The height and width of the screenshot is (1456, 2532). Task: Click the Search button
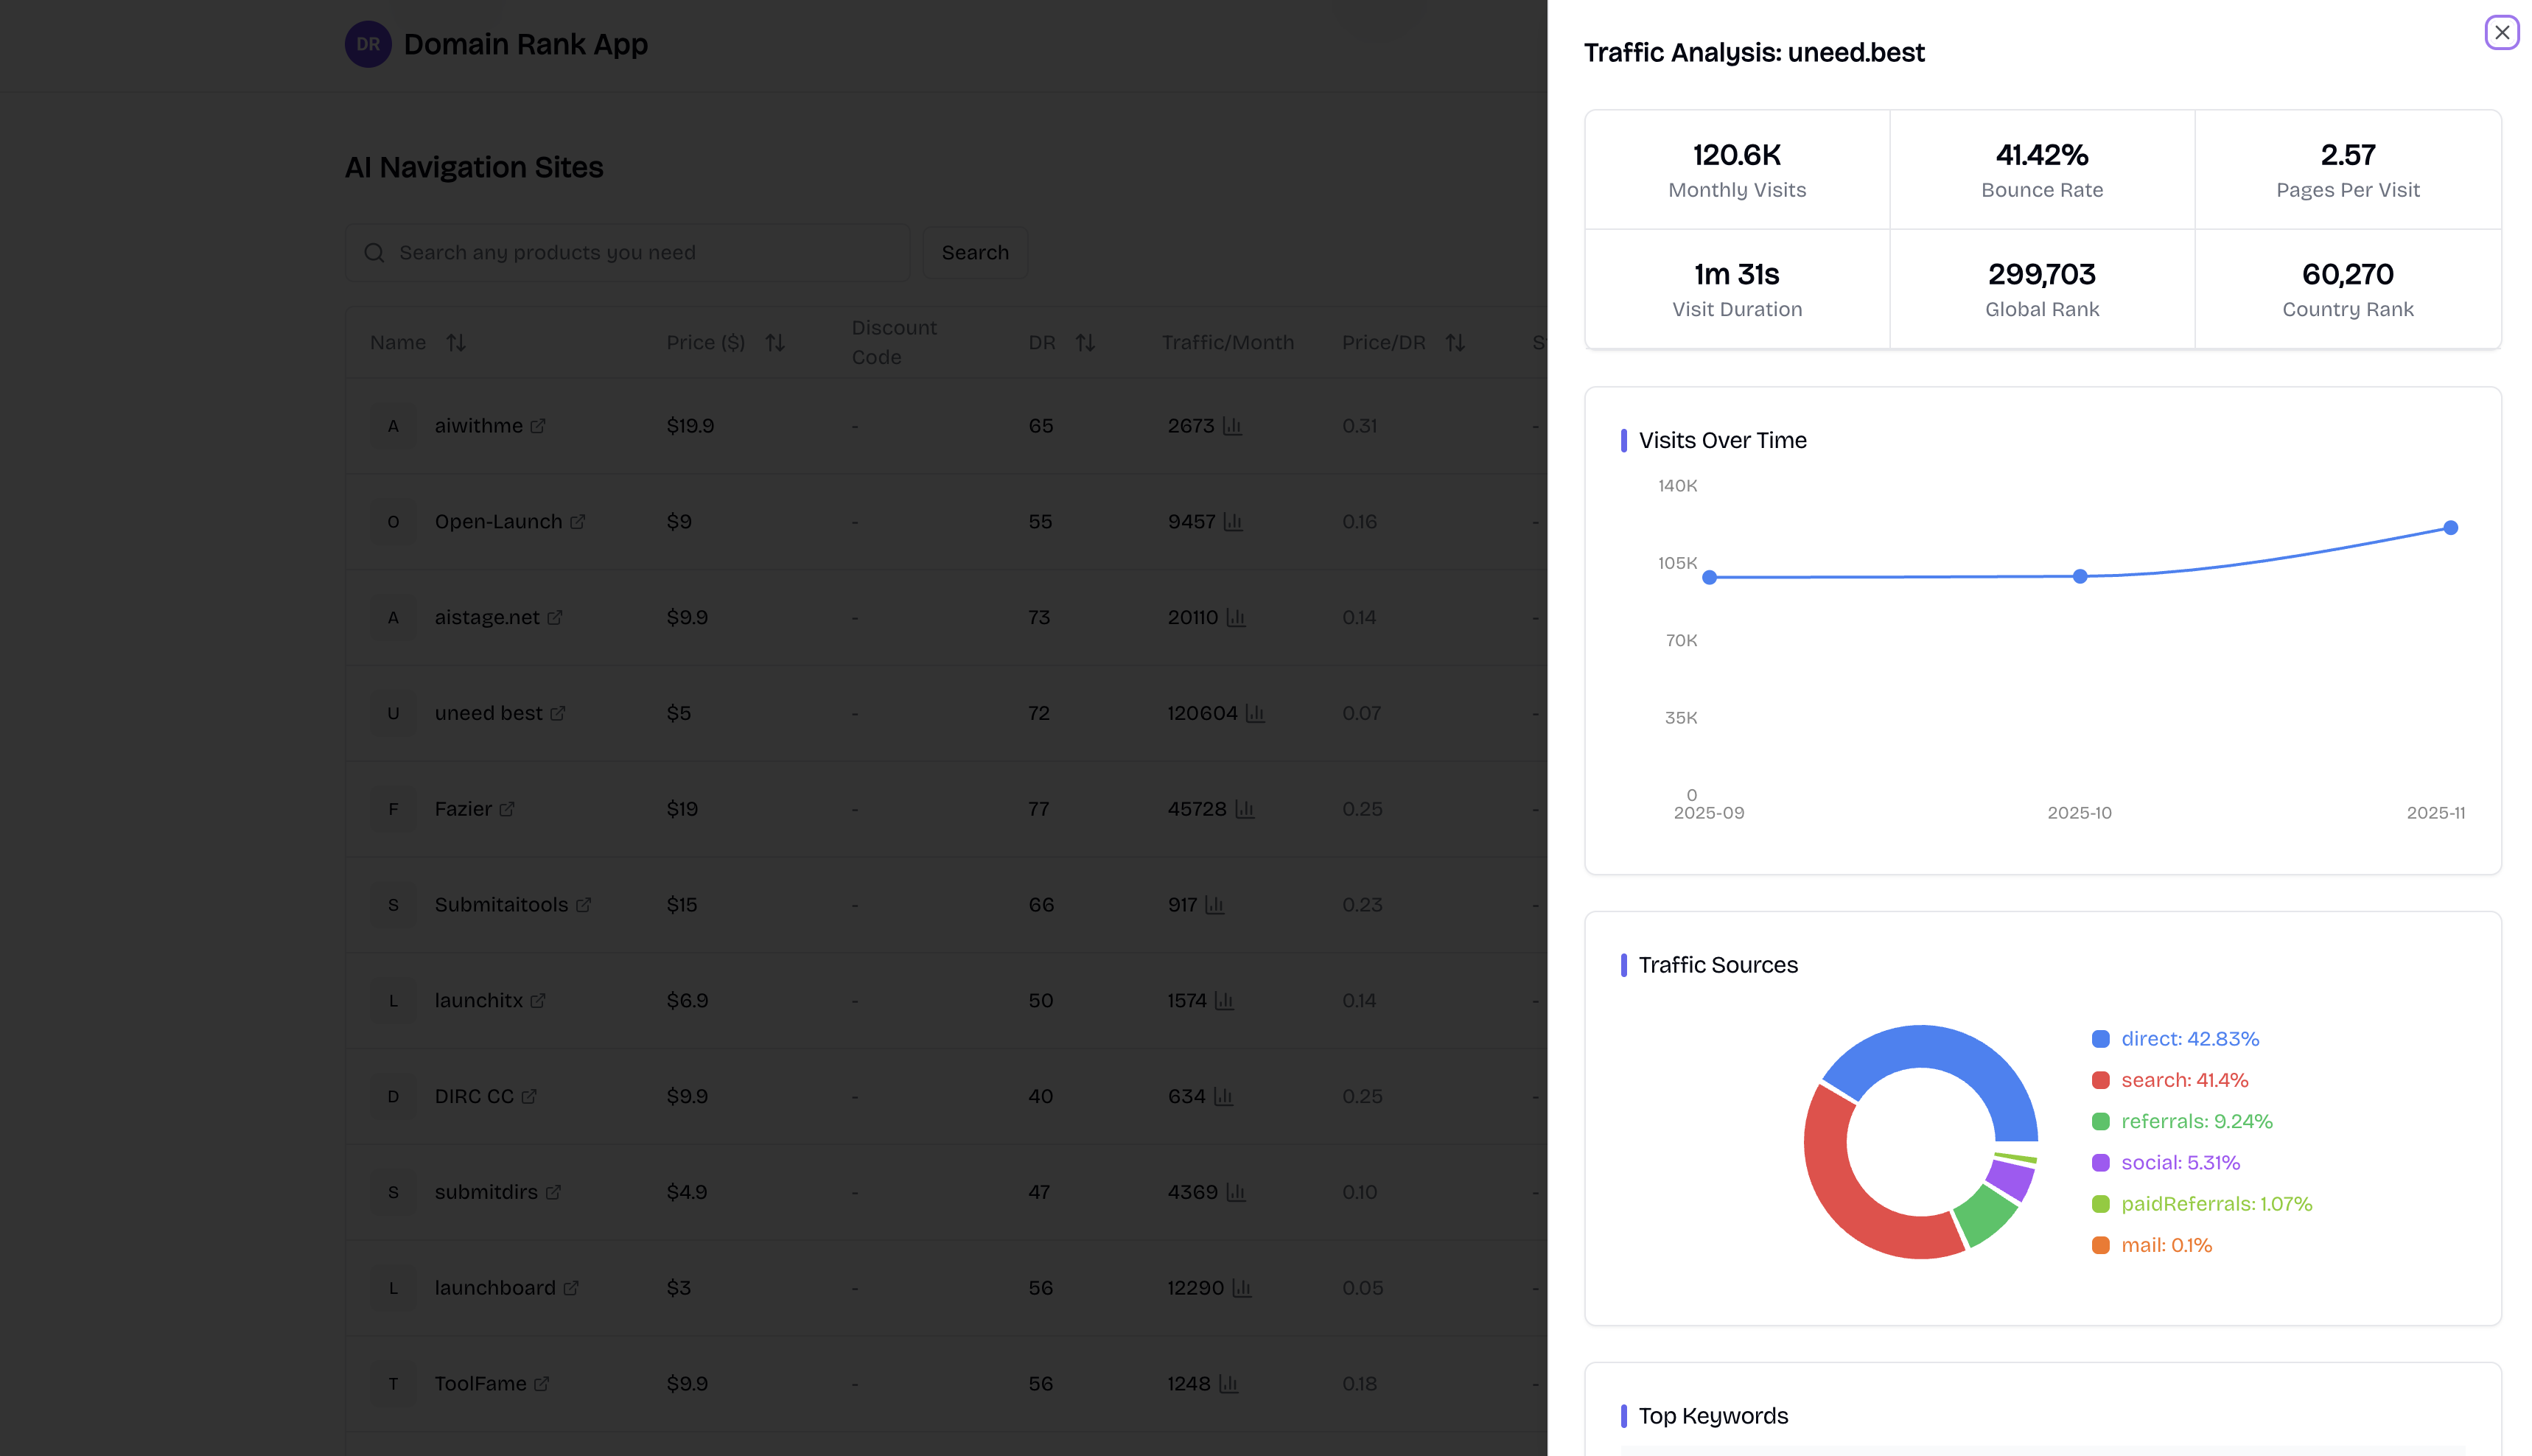(975, 253)
